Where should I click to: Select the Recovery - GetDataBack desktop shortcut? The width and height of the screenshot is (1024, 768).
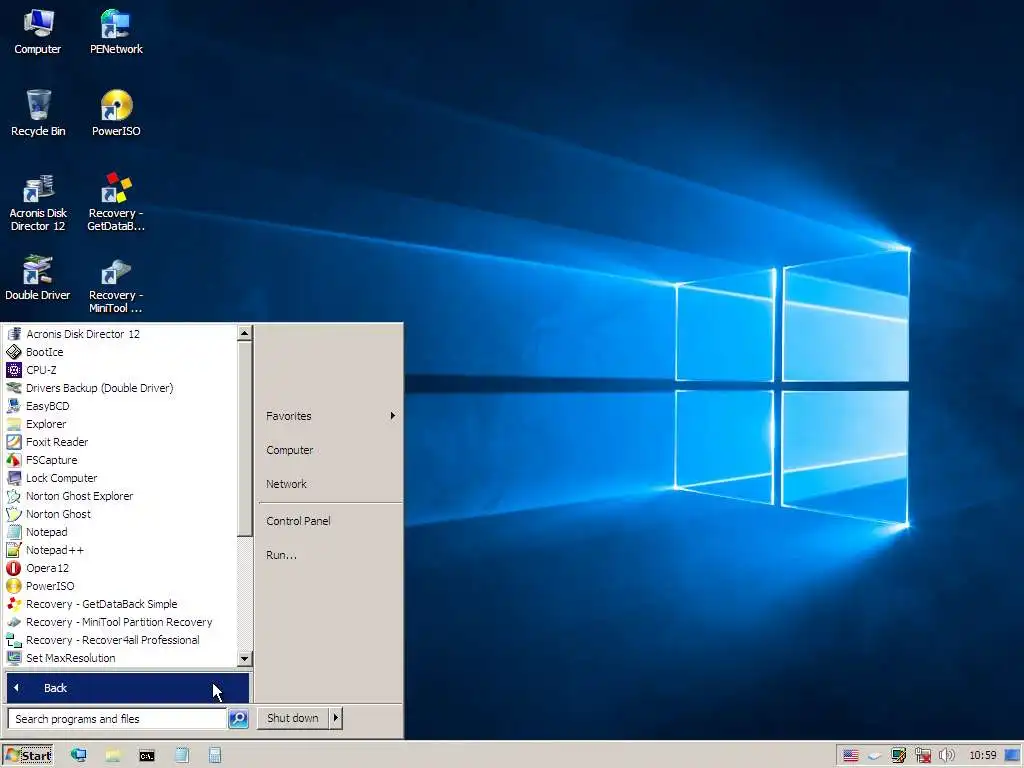(x=116, y=203)
